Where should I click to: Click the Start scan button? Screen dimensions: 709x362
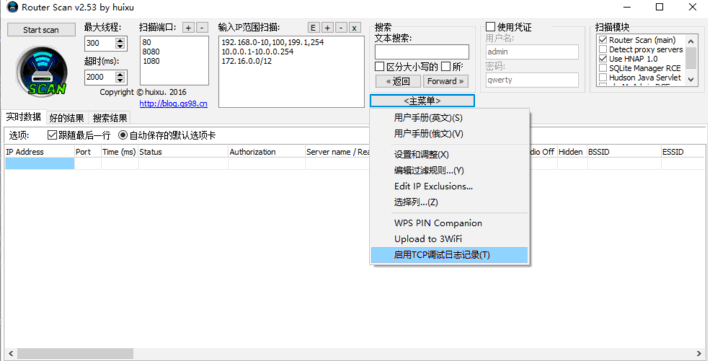tap(41, 30)
